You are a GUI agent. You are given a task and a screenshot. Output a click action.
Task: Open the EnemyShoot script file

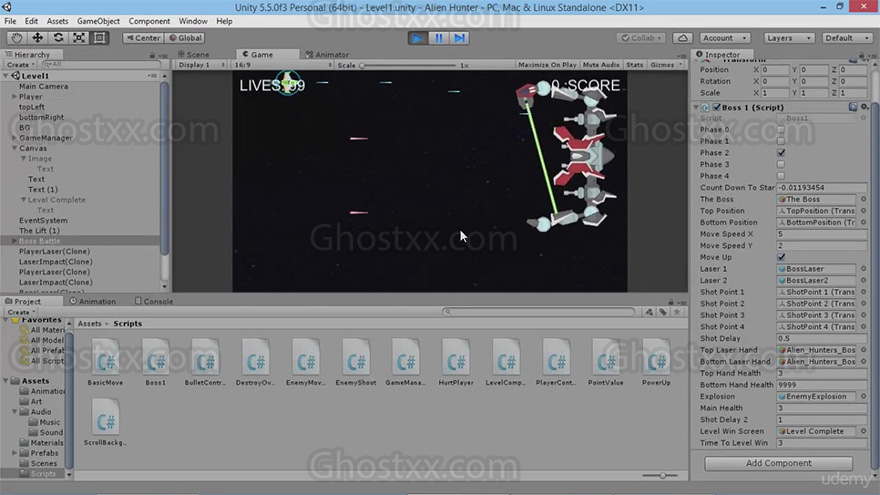[356, 362]
